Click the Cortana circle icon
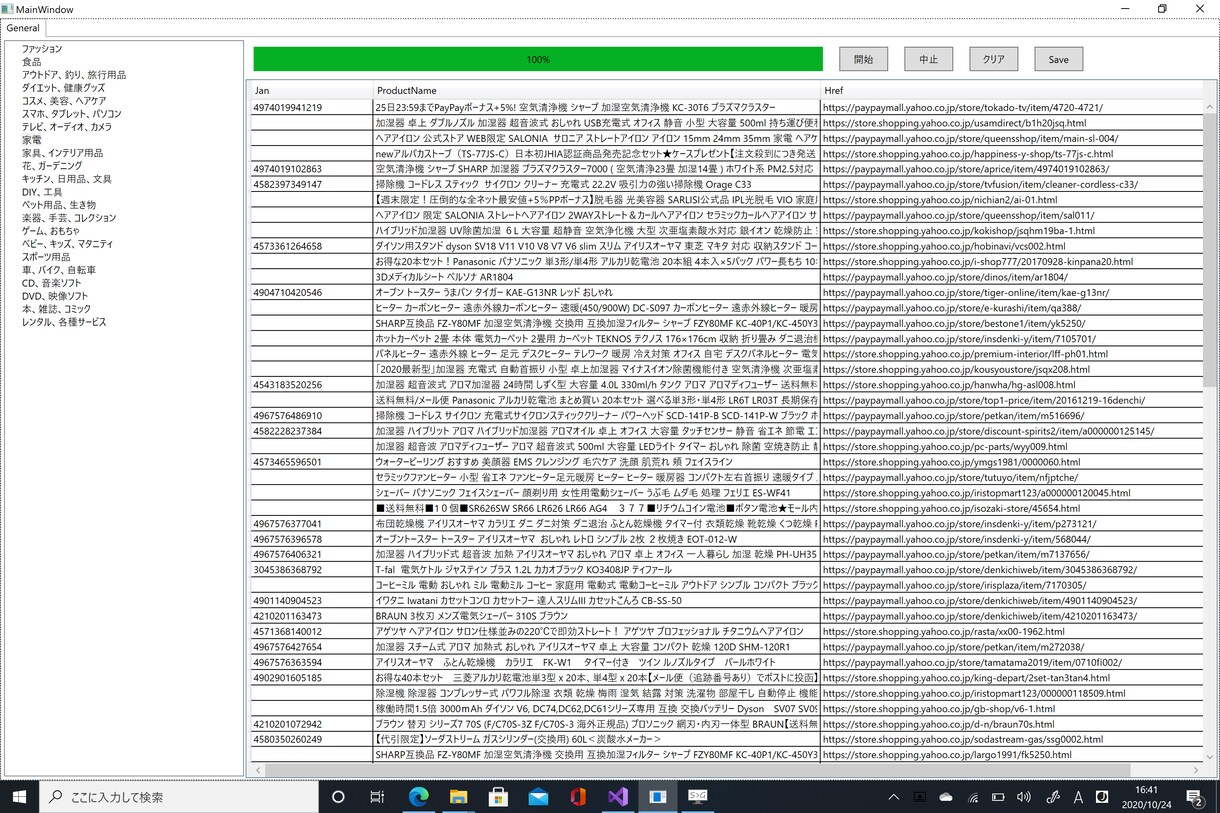Screen dimensions: 1220x813 coord(338,797)
